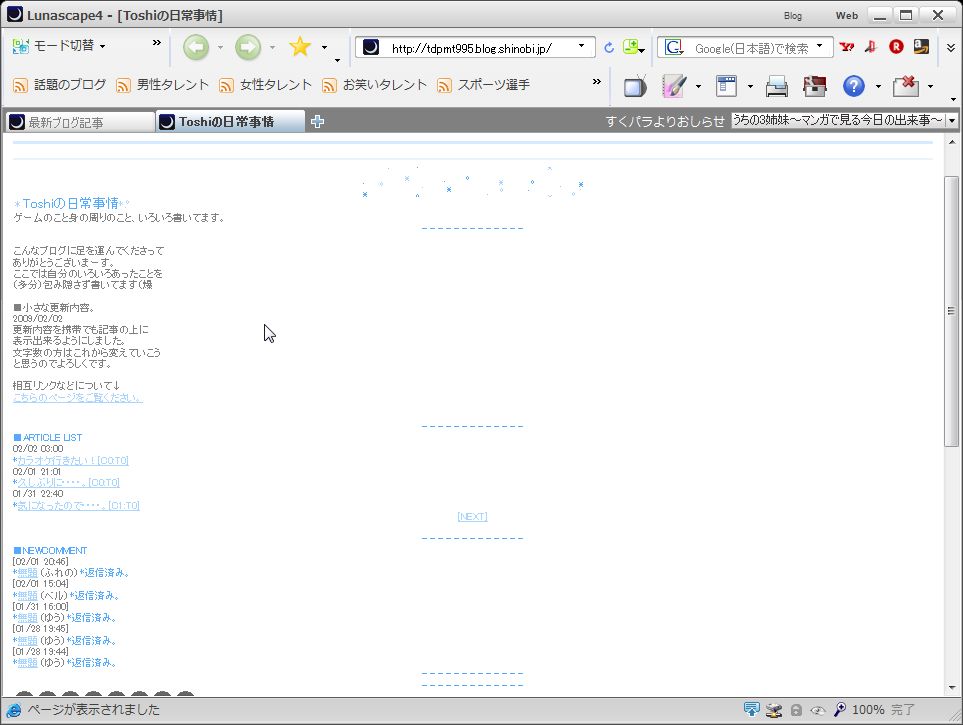The height and width of the screenshot is (725, 963).
Task: Click the green Back navigation arrow
Action: click(196, 48)
